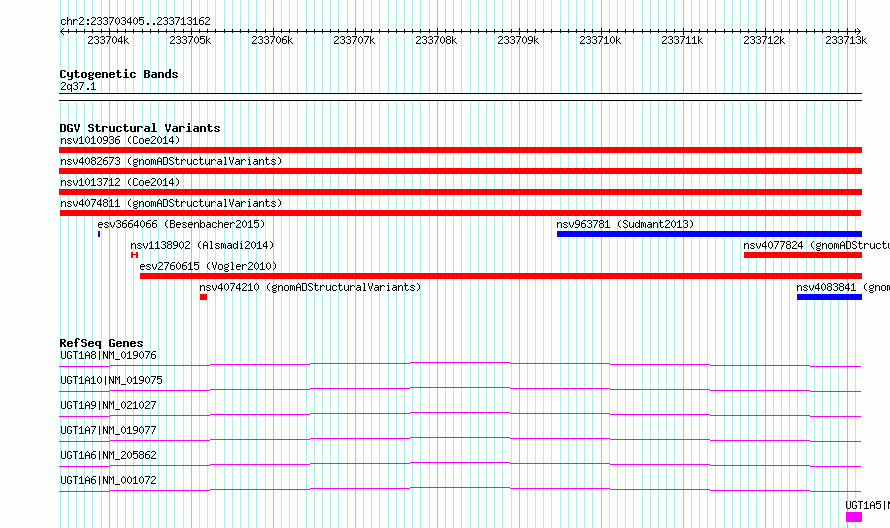Click the UGT1A6|NM_205862 gene label
Screen dimensions: 890x528
(x=108, y=455)
